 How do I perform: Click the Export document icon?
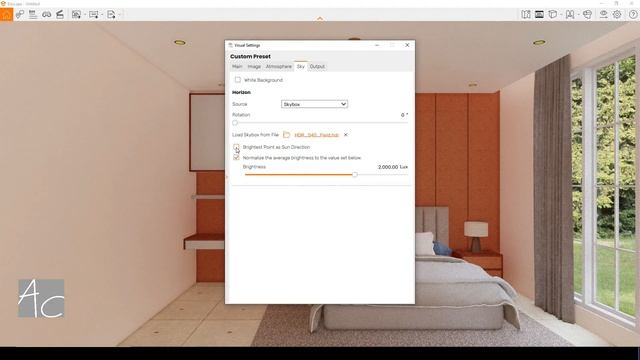(111, 15)
